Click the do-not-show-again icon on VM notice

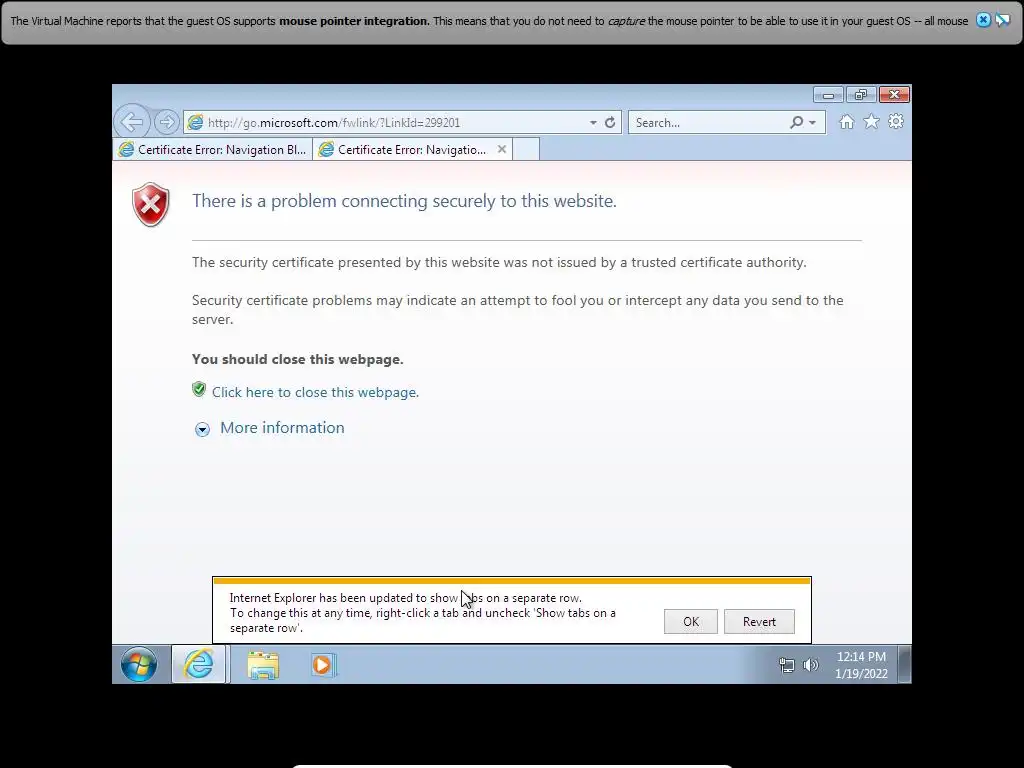(1002, 20)
